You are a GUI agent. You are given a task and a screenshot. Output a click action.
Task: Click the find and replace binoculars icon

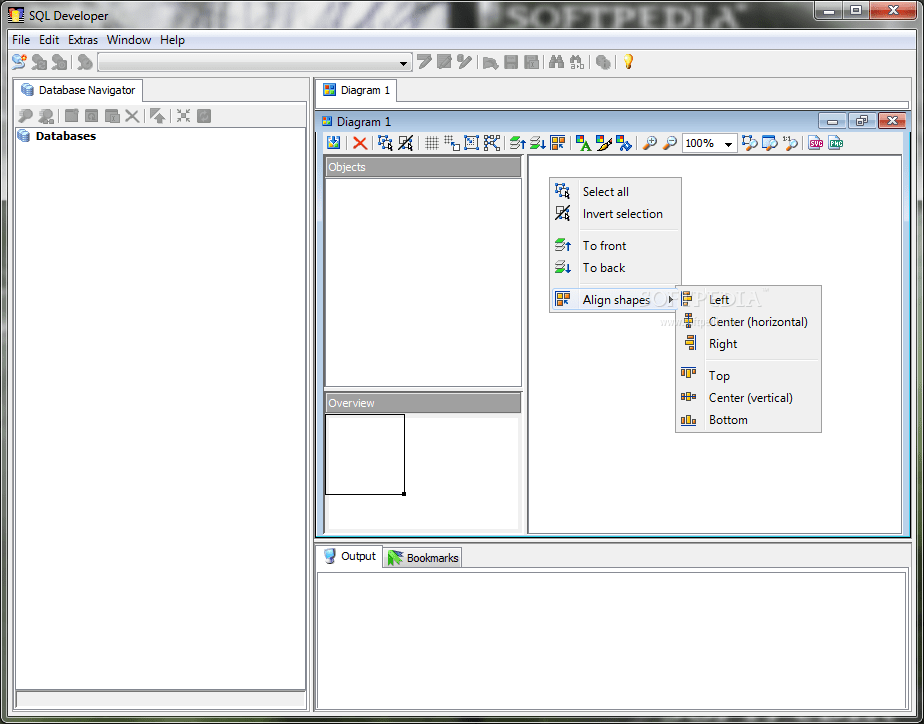(x=577, y=62)
